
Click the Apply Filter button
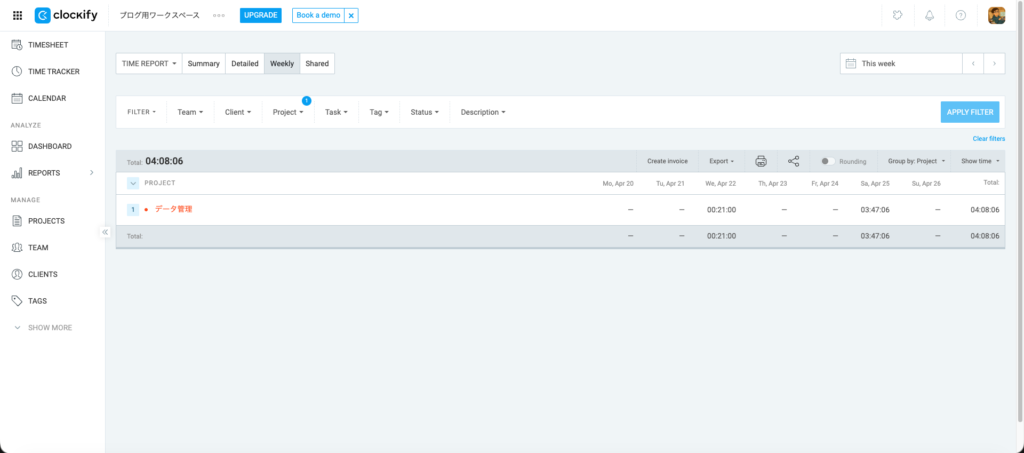pos(969,112)
